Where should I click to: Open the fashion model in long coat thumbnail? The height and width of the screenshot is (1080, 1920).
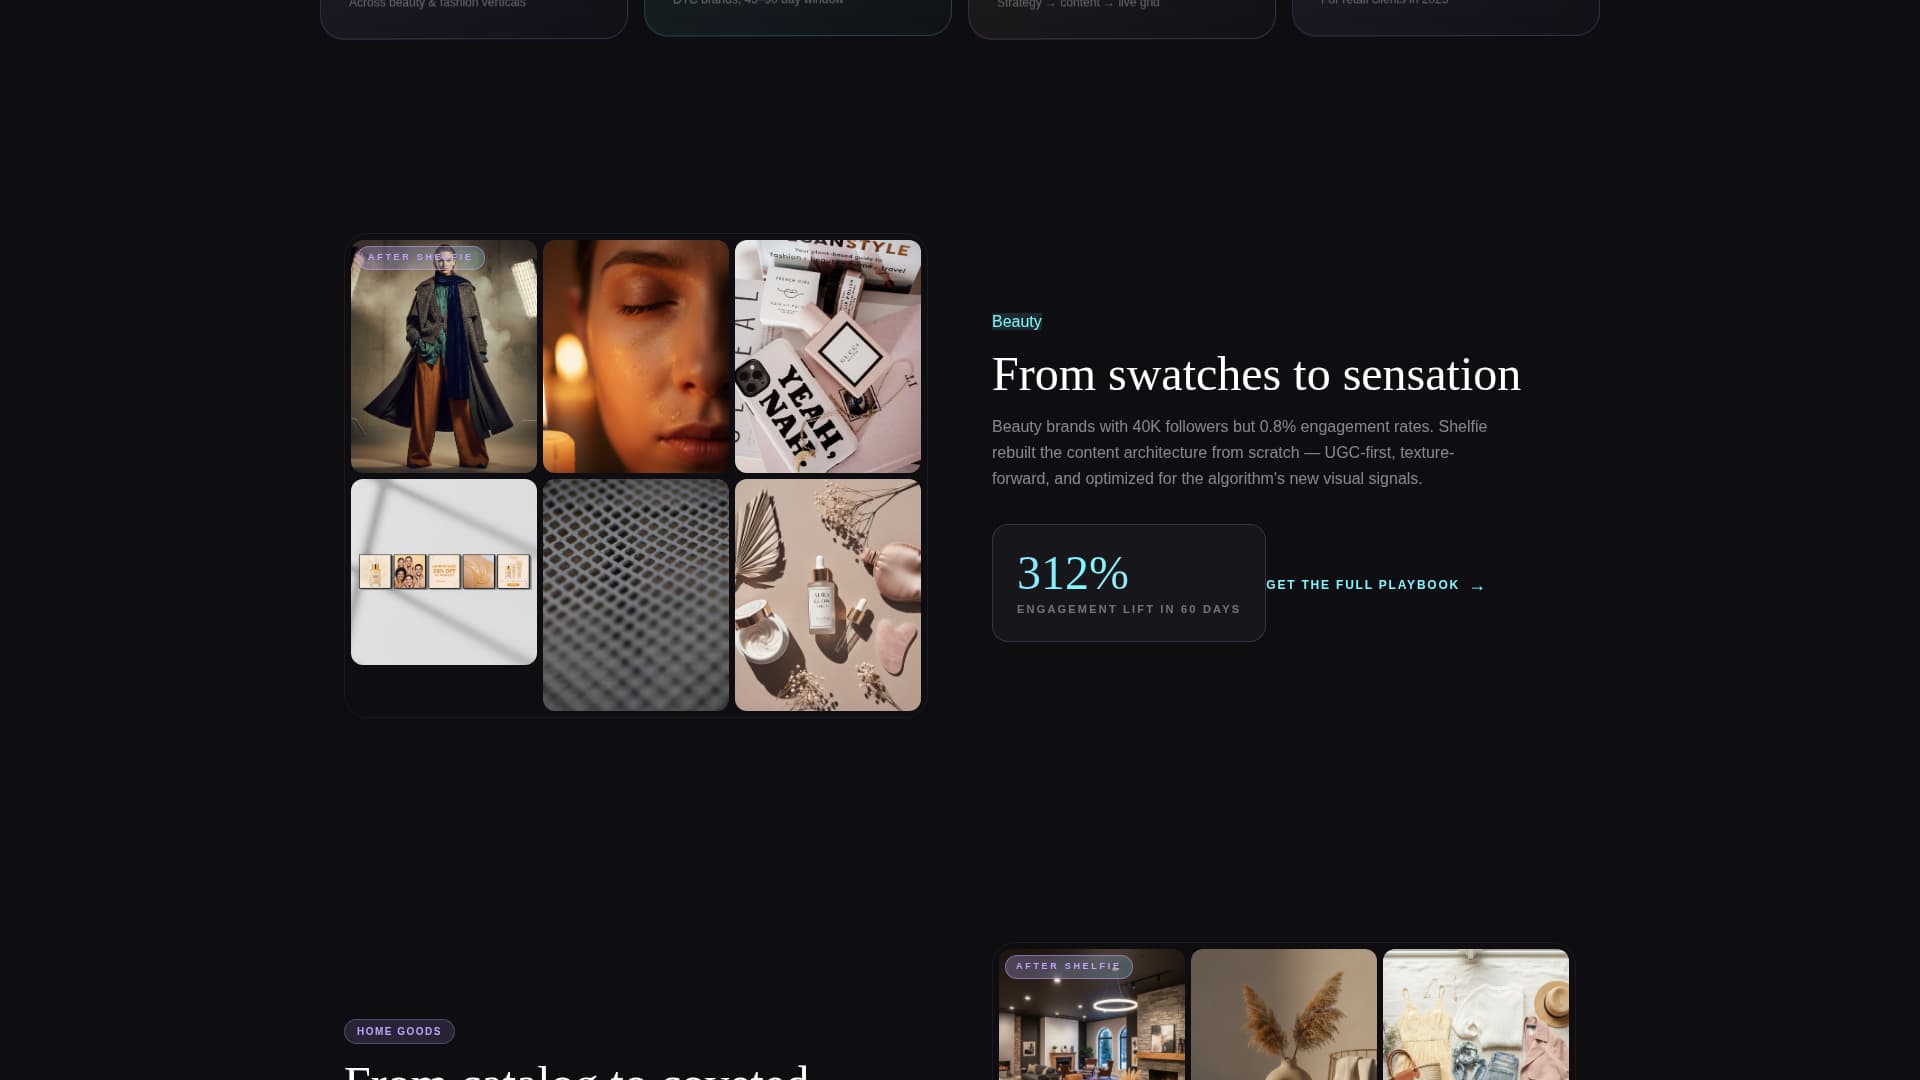pyautogui.click(x=444, y=356)
